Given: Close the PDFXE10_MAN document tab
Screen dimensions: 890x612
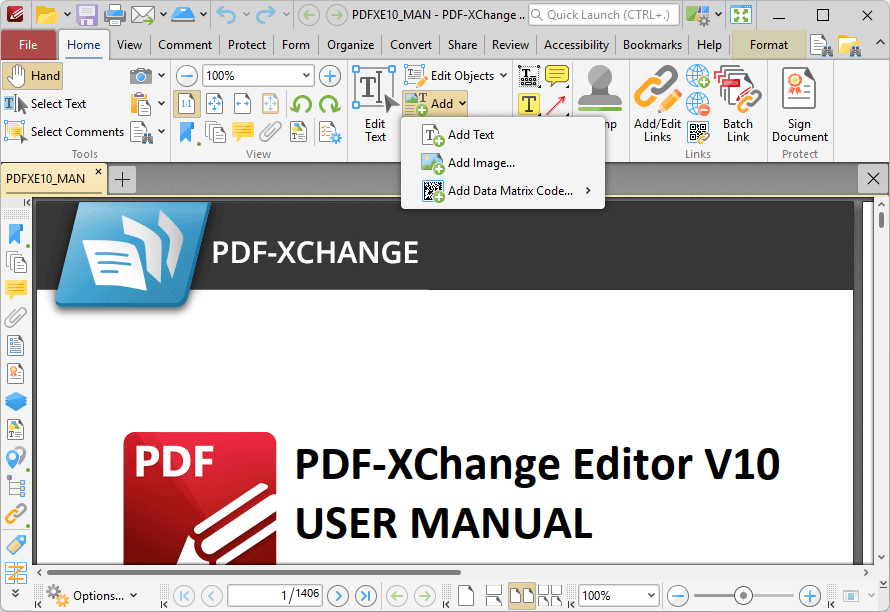Looking at the screenshot, I should (98, 171).
